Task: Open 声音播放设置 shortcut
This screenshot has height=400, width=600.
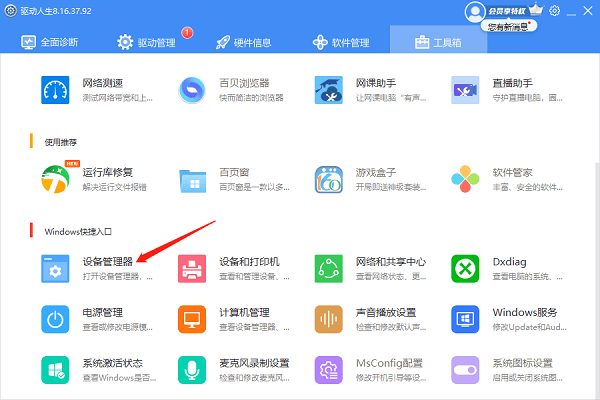Action: pyautogui.click(x=329, y=319)
